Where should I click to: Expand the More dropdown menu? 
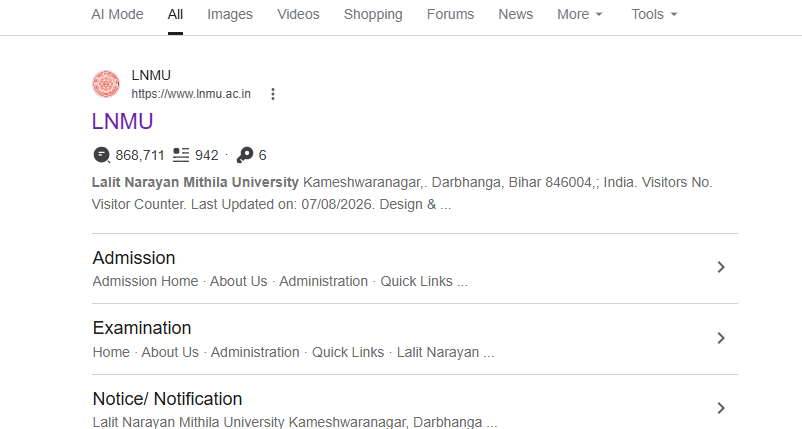coord(580,14)
